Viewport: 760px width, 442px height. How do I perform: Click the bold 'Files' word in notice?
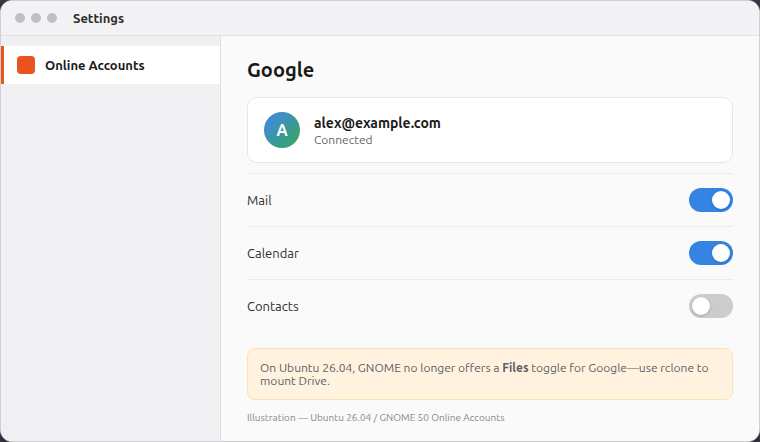click(515, 368)
